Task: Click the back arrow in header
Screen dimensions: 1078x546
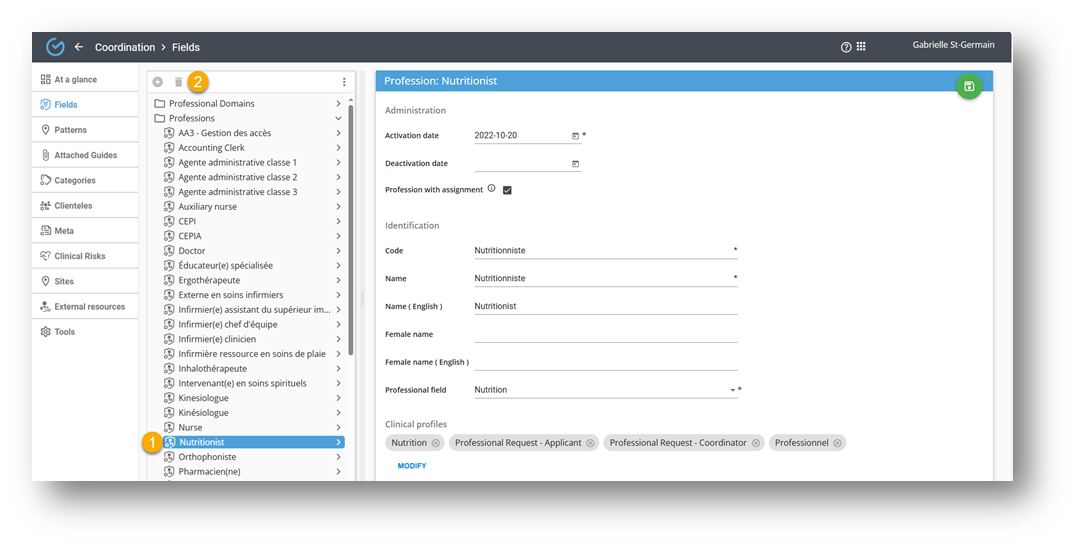Action: point(79,47)
